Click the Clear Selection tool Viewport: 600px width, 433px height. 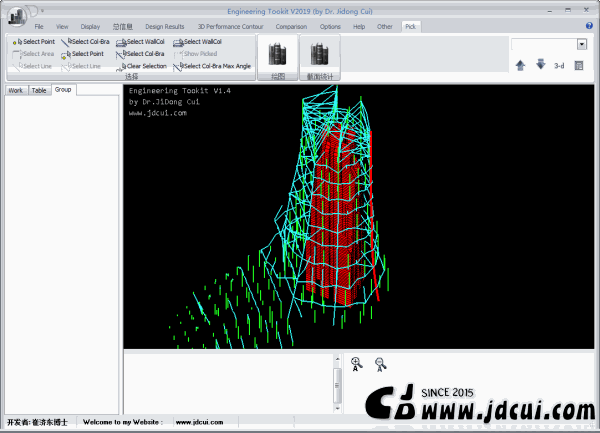(x=142, y=66)
